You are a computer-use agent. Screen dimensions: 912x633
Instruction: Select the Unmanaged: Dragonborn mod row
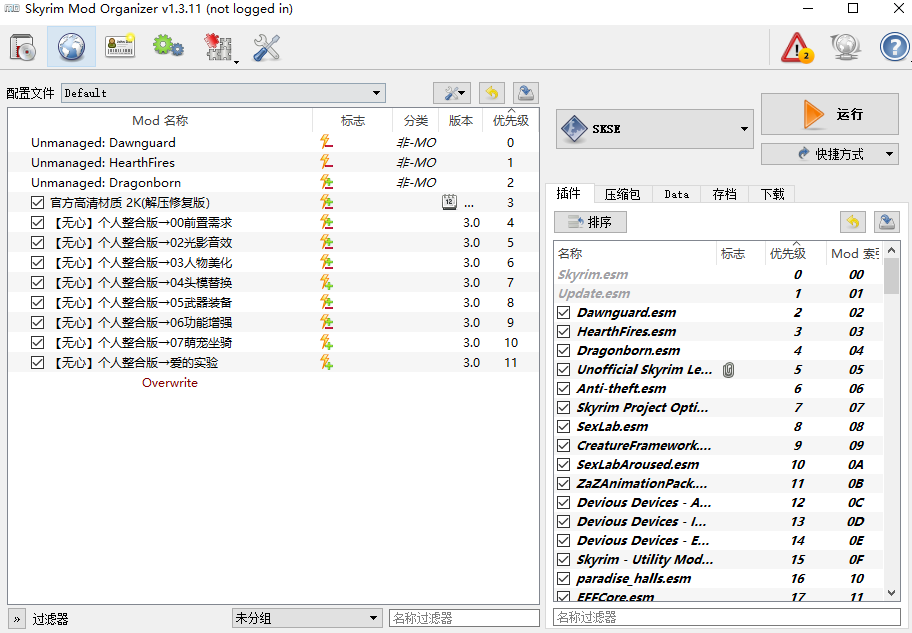[273, 182]
